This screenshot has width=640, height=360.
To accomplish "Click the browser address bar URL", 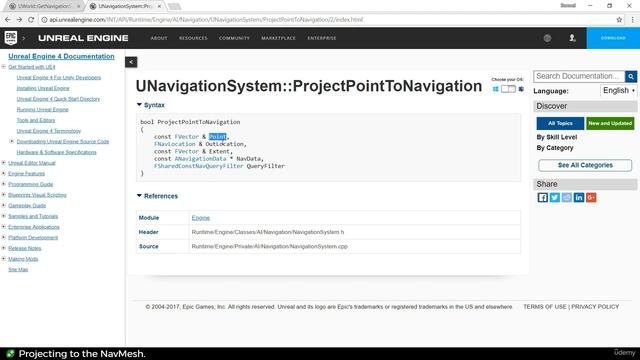I will (206, 20).
